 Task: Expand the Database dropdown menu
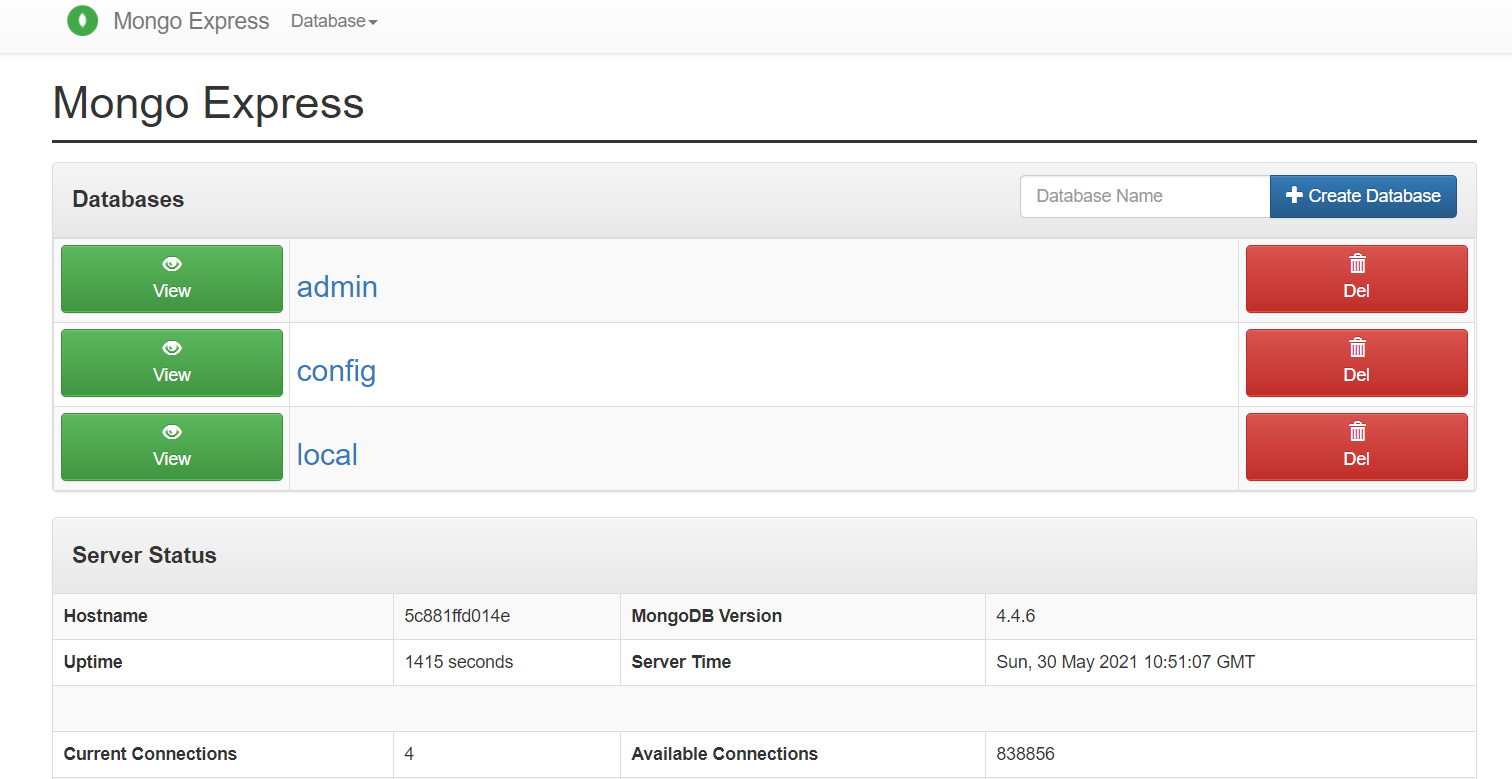point(334,21)
